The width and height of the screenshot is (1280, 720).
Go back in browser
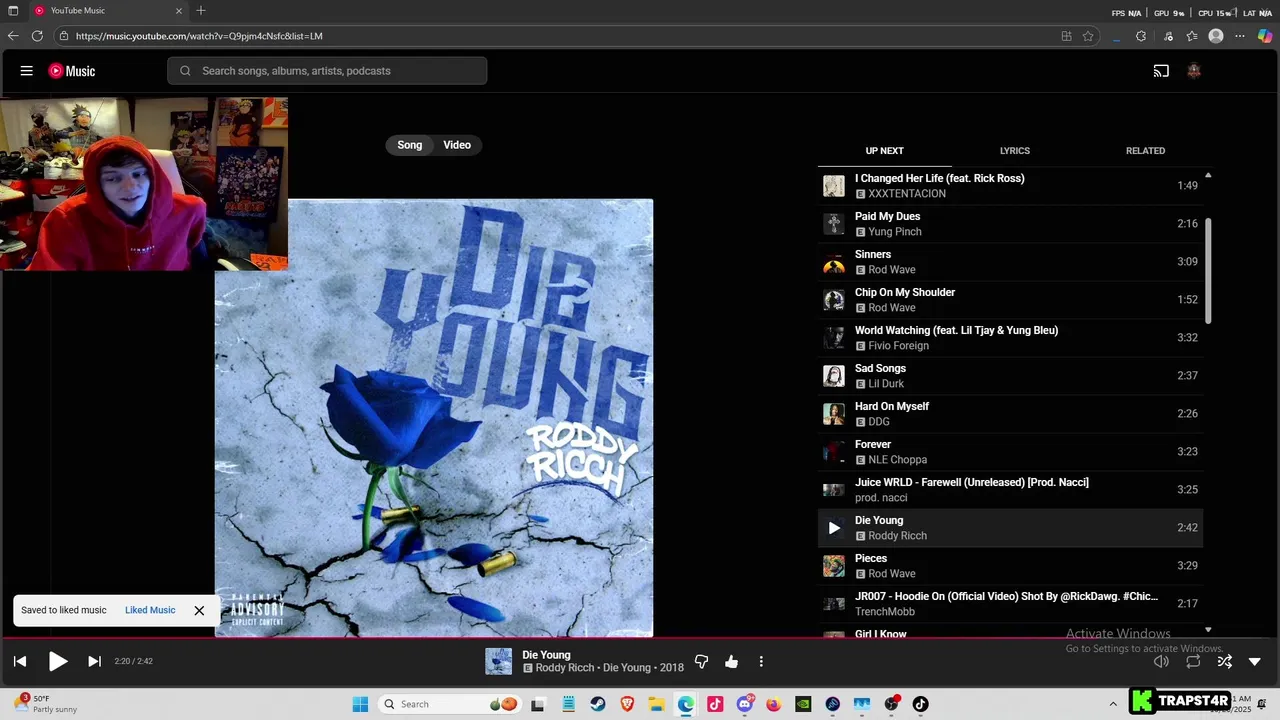13,36
